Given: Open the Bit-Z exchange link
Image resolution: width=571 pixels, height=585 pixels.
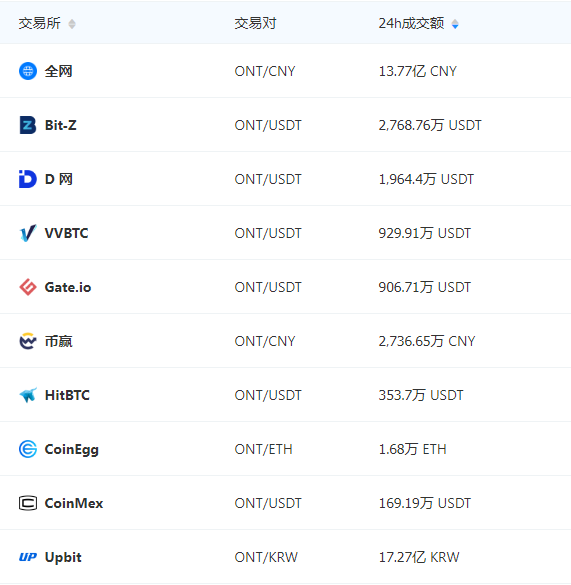Looking at the screenshot, I should (60, 125).
